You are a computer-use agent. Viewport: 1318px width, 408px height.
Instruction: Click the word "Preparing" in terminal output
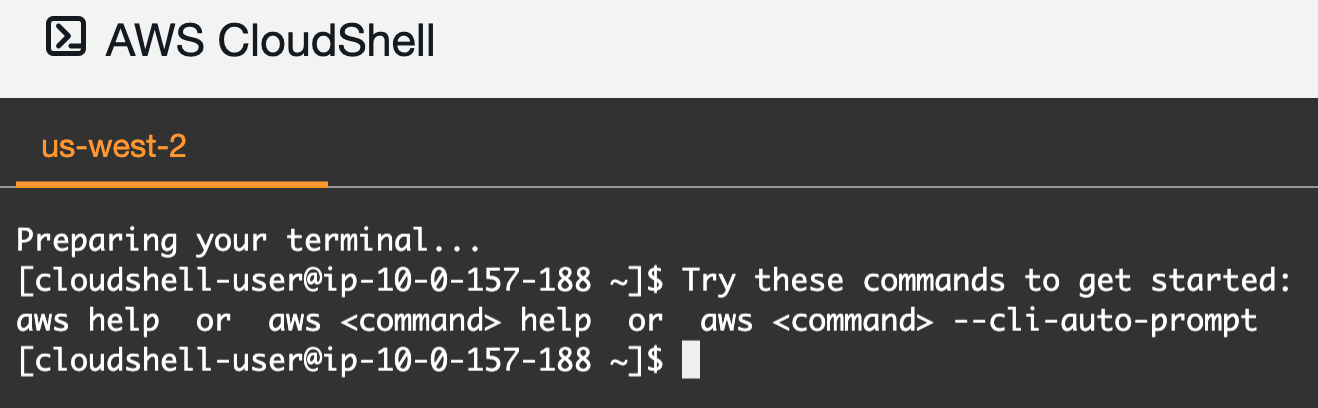coord(97,241)
